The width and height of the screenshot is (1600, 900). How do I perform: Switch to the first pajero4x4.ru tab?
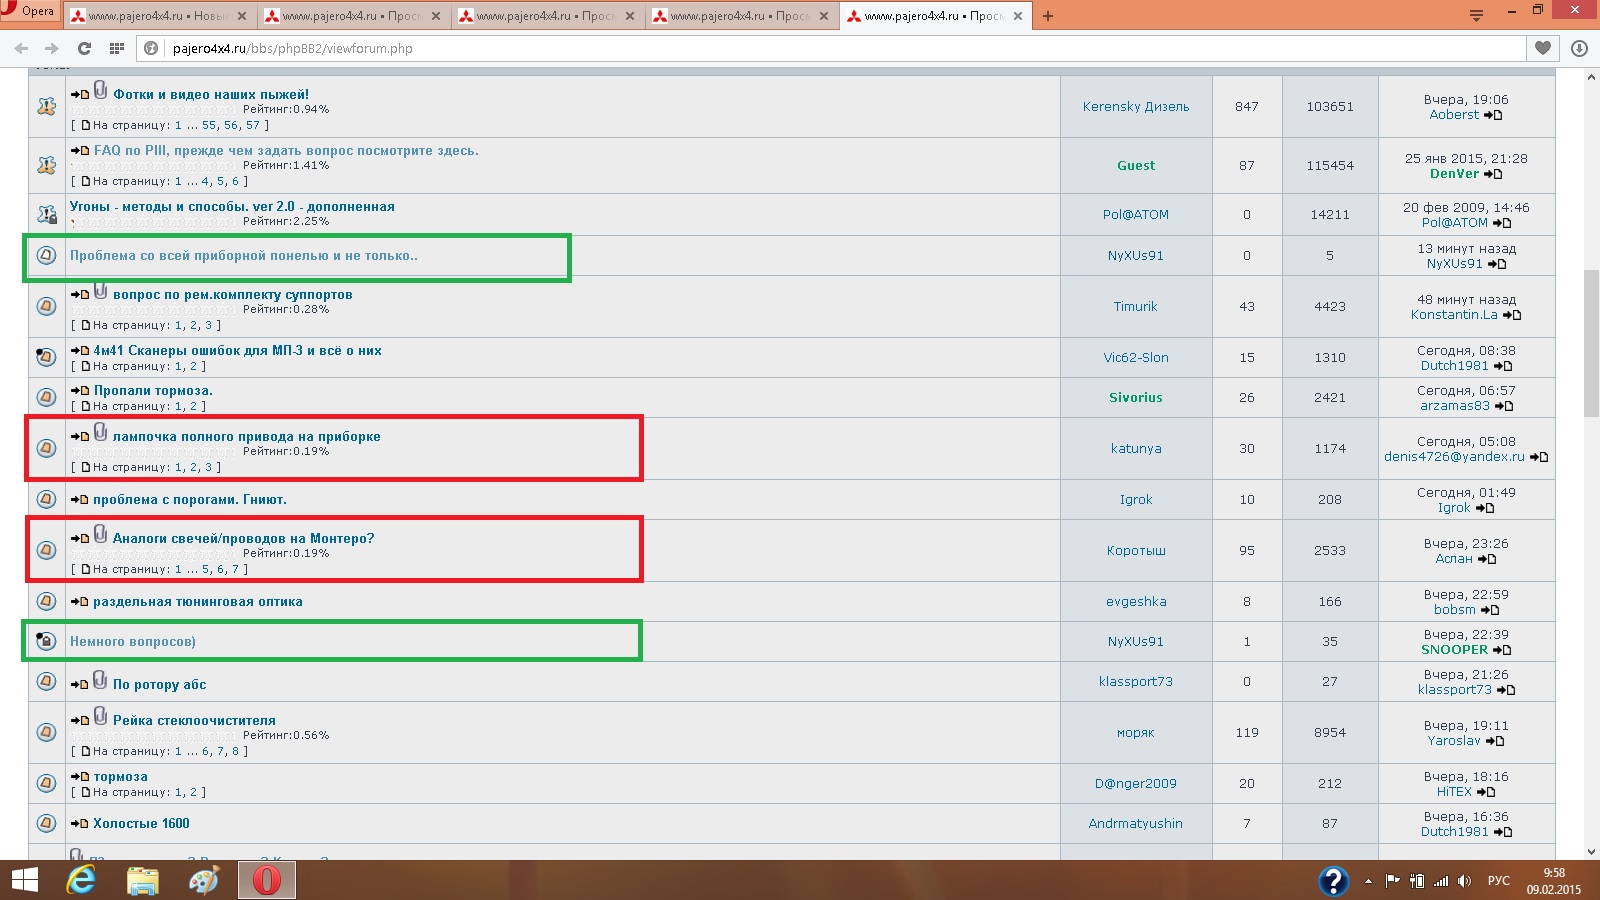[x=157, y=16]
